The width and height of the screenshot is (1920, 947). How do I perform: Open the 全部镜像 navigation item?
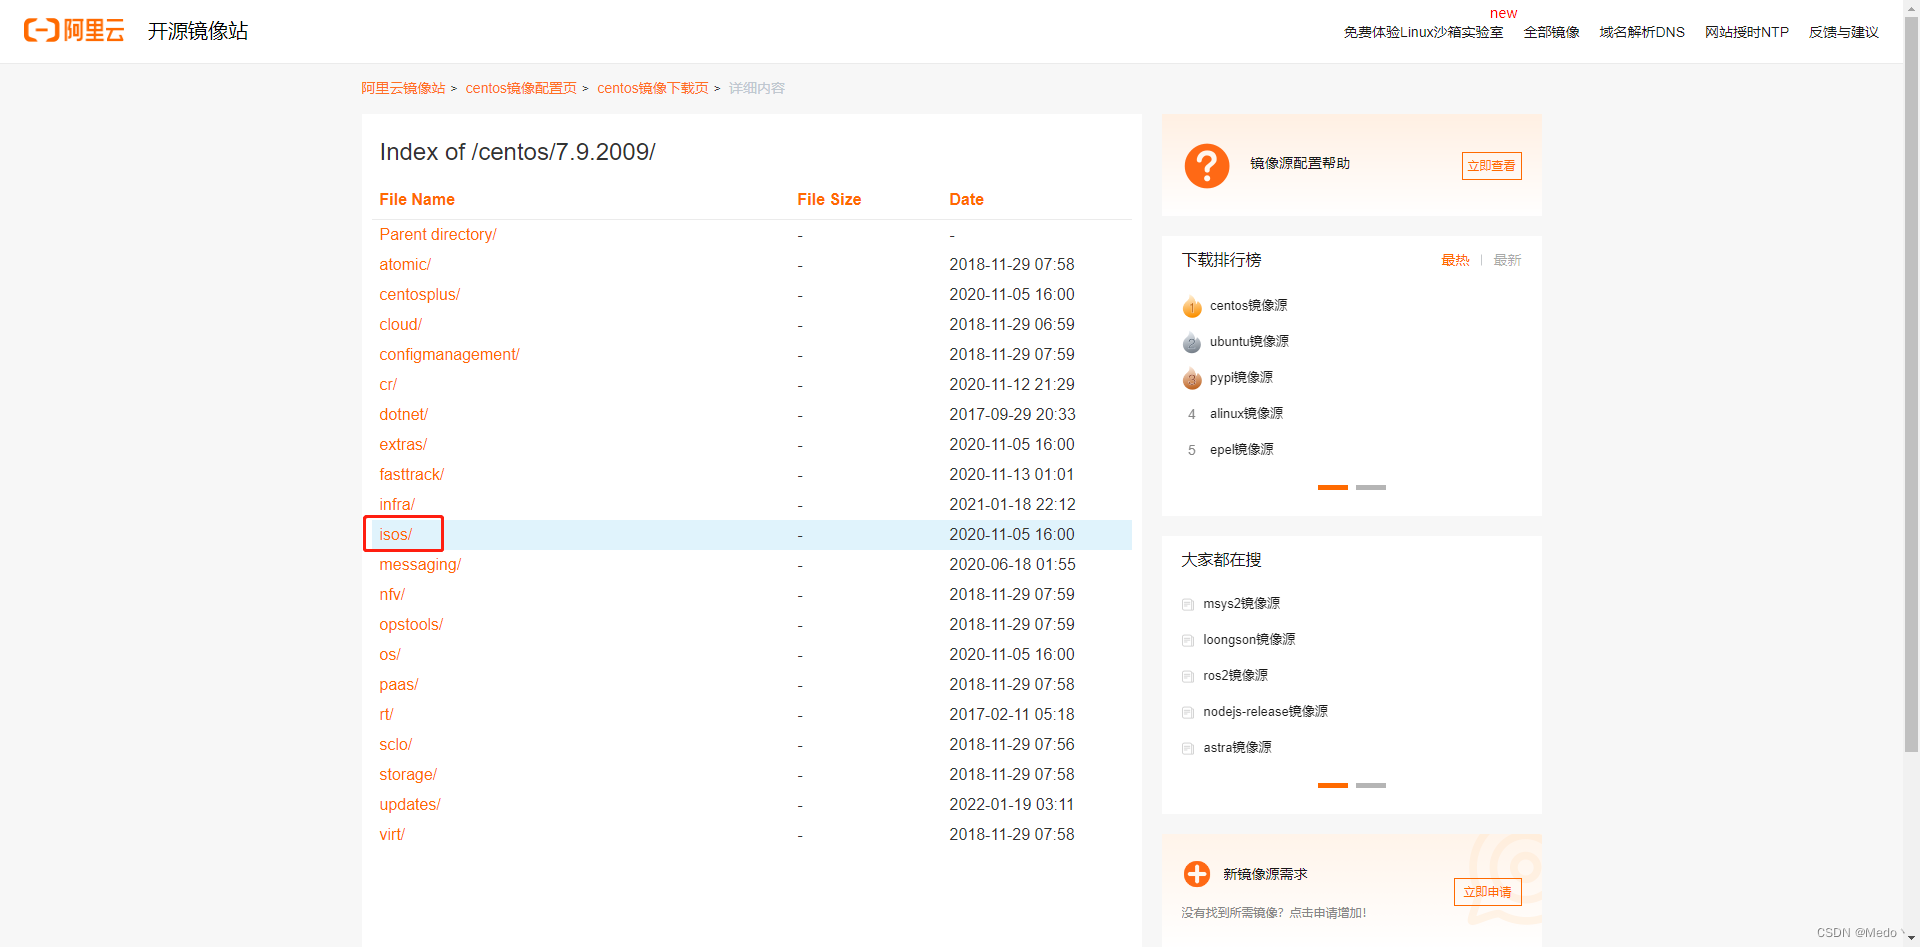1551,32
